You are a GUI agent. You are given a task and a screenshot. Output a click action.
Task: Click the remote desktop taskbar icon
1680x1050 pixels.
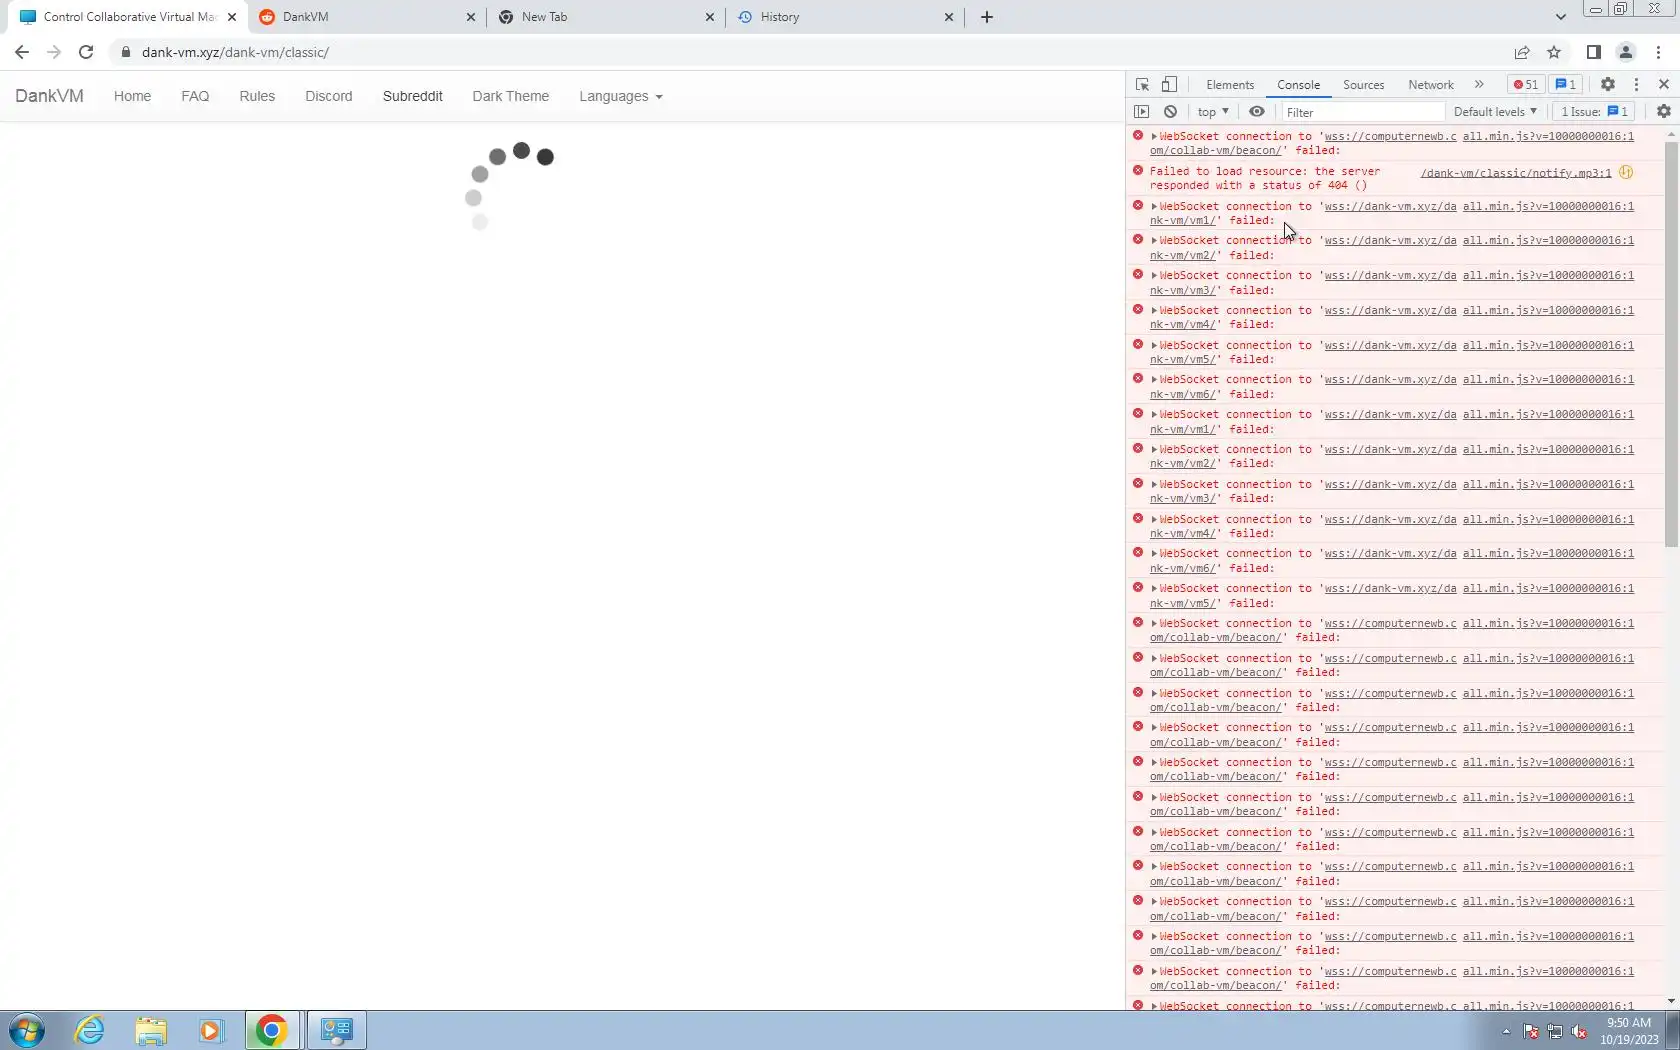coord(337,1030)
